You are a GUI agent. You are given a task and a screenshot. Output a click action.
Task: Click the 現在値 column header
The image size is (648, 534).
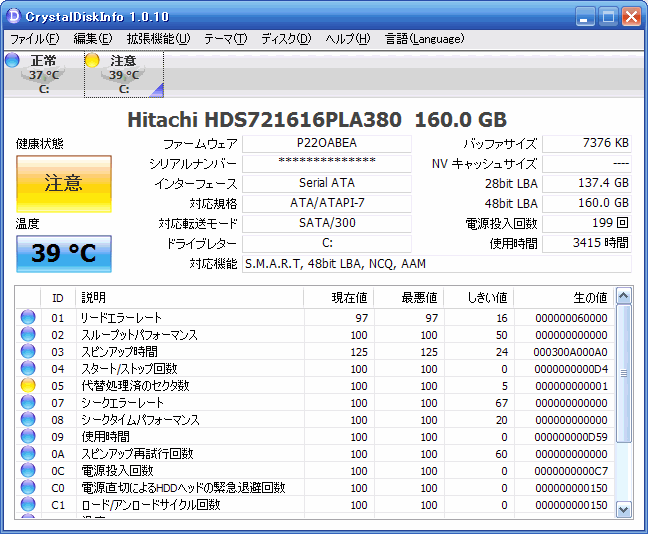click(x=338, y=298)
